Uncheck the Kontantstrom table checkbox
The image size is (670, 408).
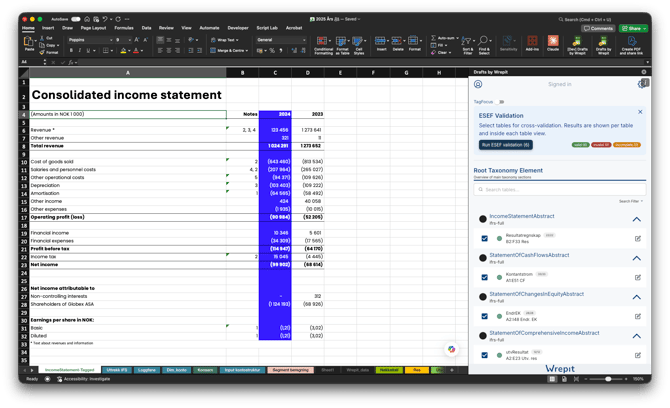[485, 277]
